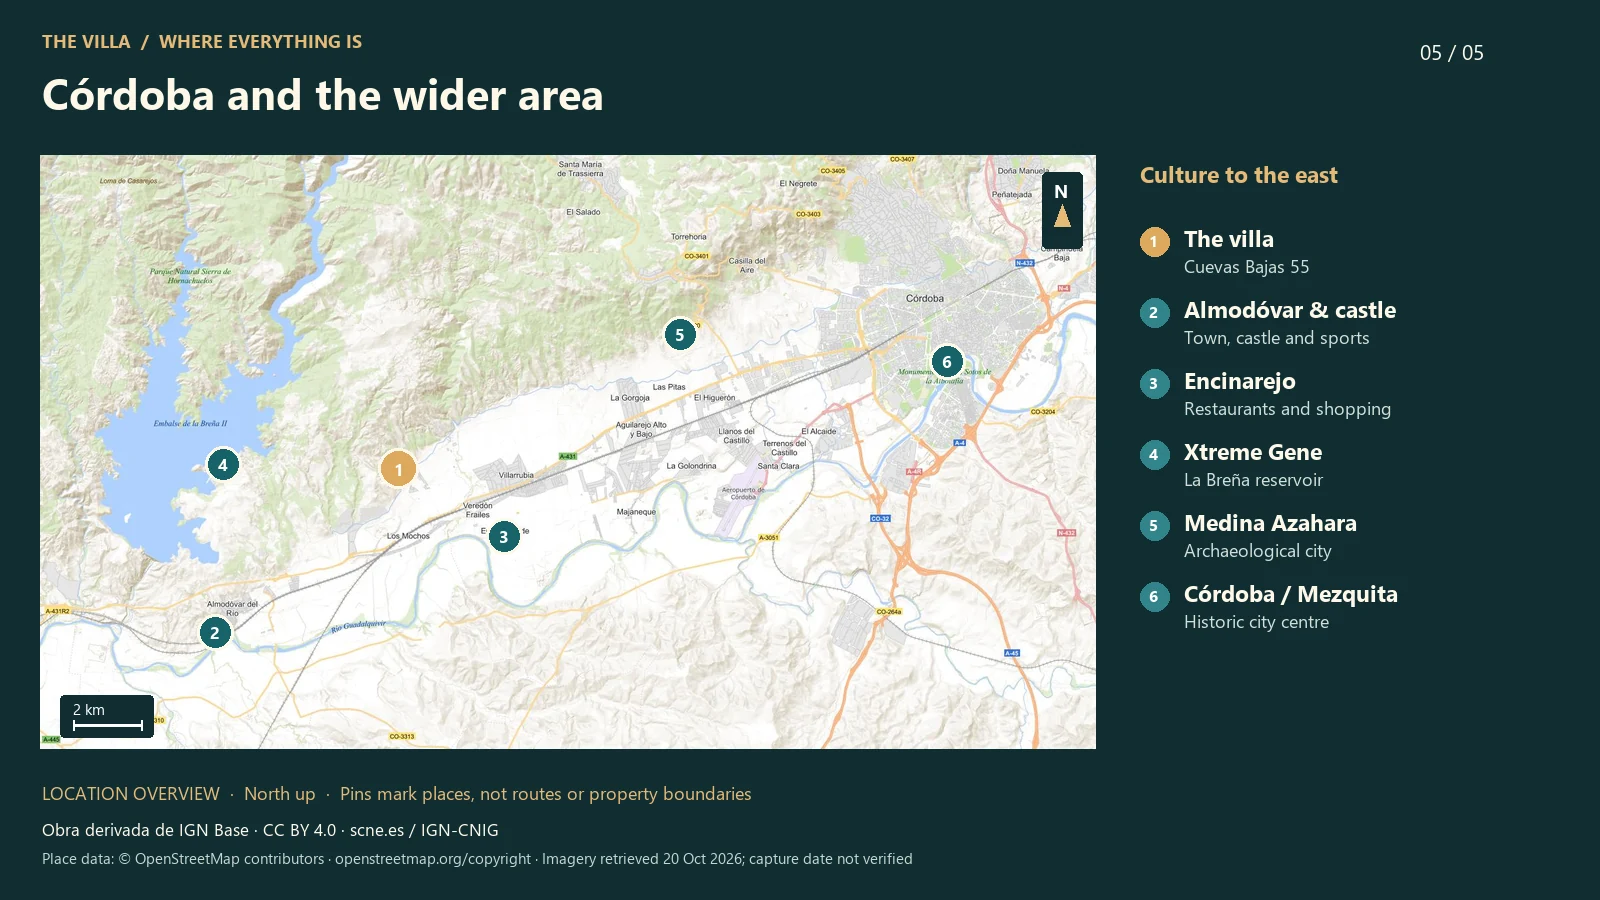Select map pin 2 near Almodóvar del Río
Screen dimensions: 1600x900
[x=215, y=632]
